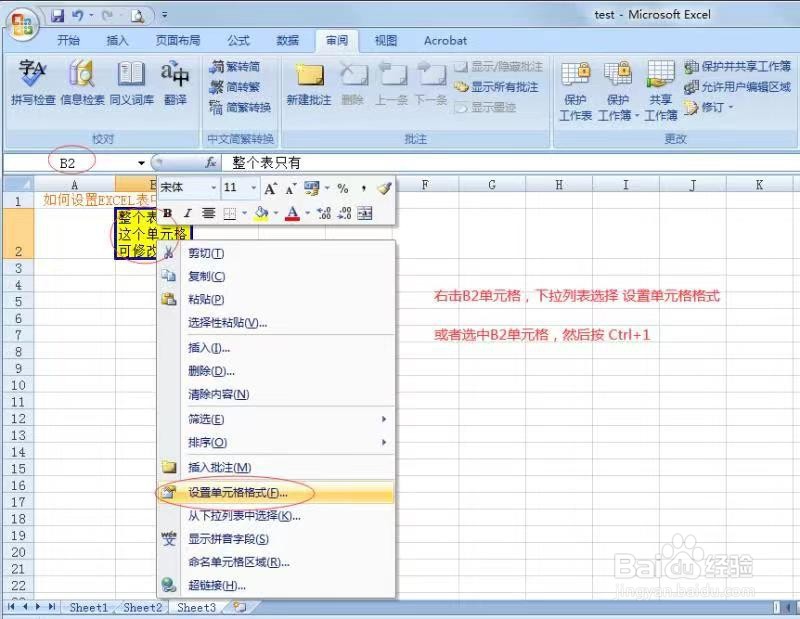Choose Paste Special (选择性粘贴)
The width and height of the screenshot is (800, 619).
pos(276,323)
